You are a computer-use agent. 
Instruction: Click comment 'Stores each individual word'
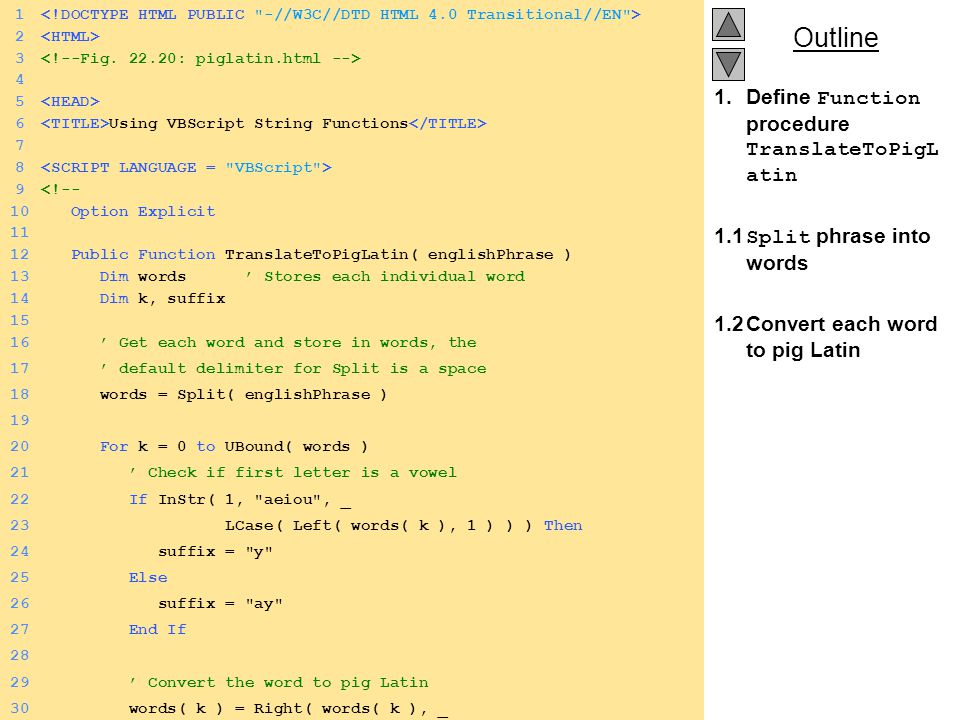385,277
